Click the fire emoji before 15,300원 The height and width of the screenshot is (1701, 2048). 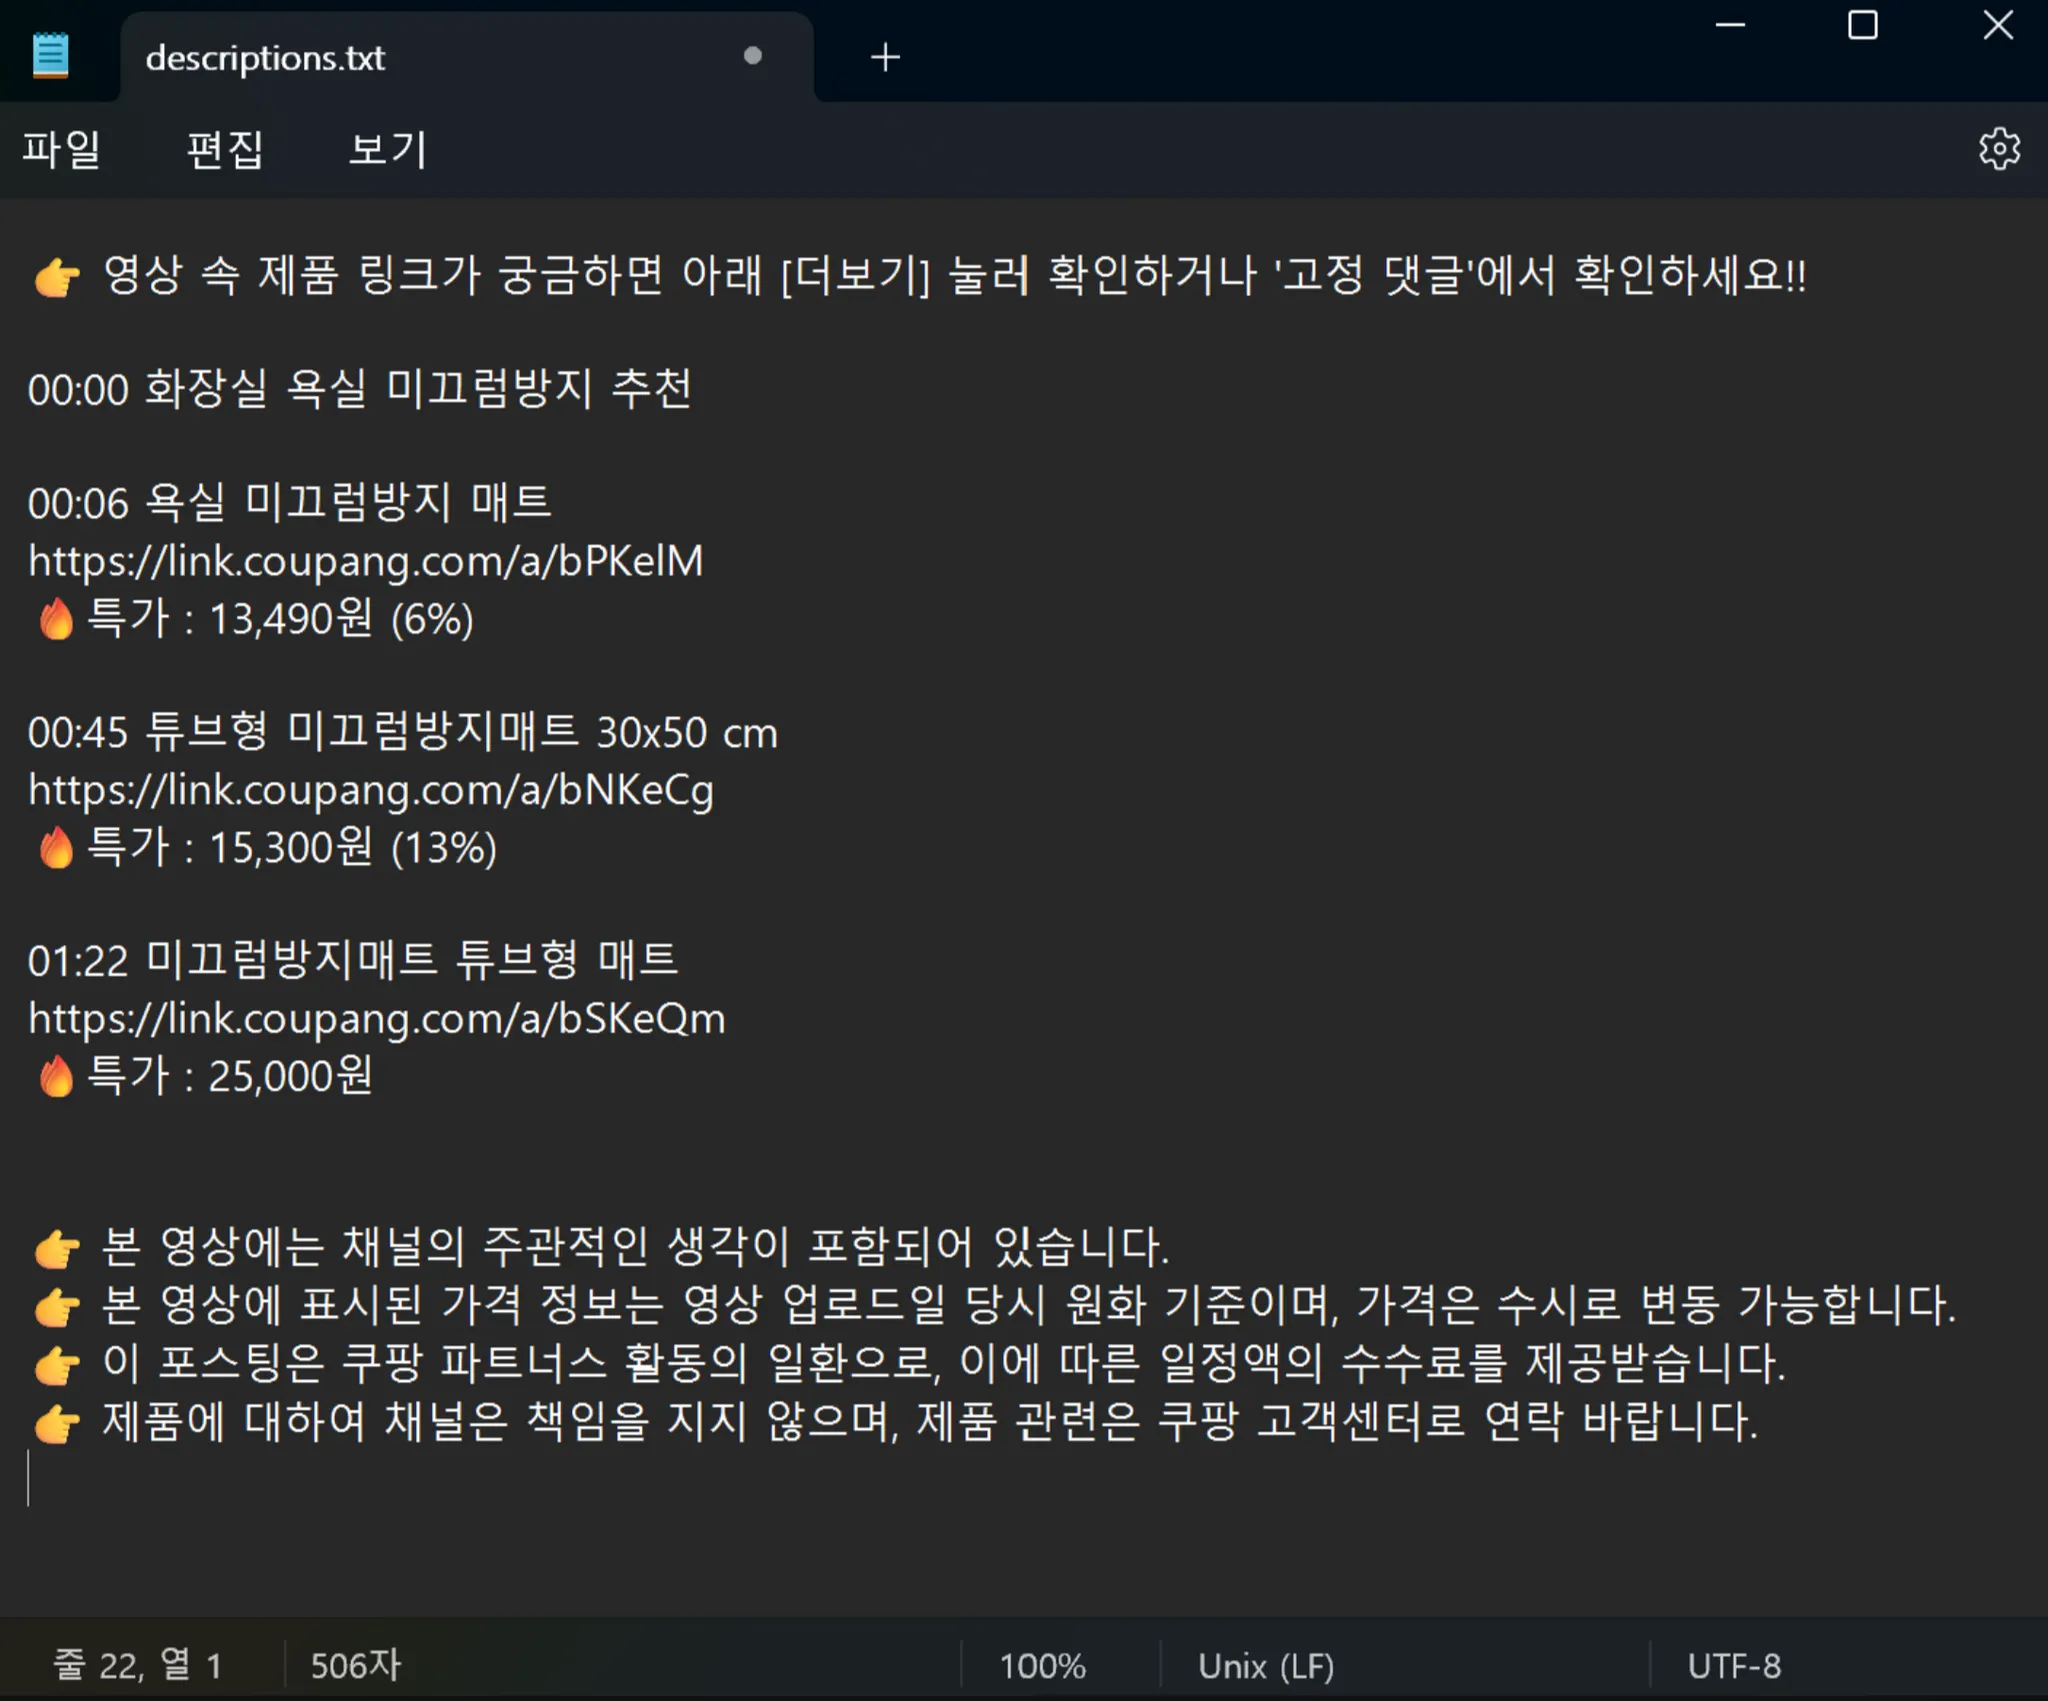(56, 848)
